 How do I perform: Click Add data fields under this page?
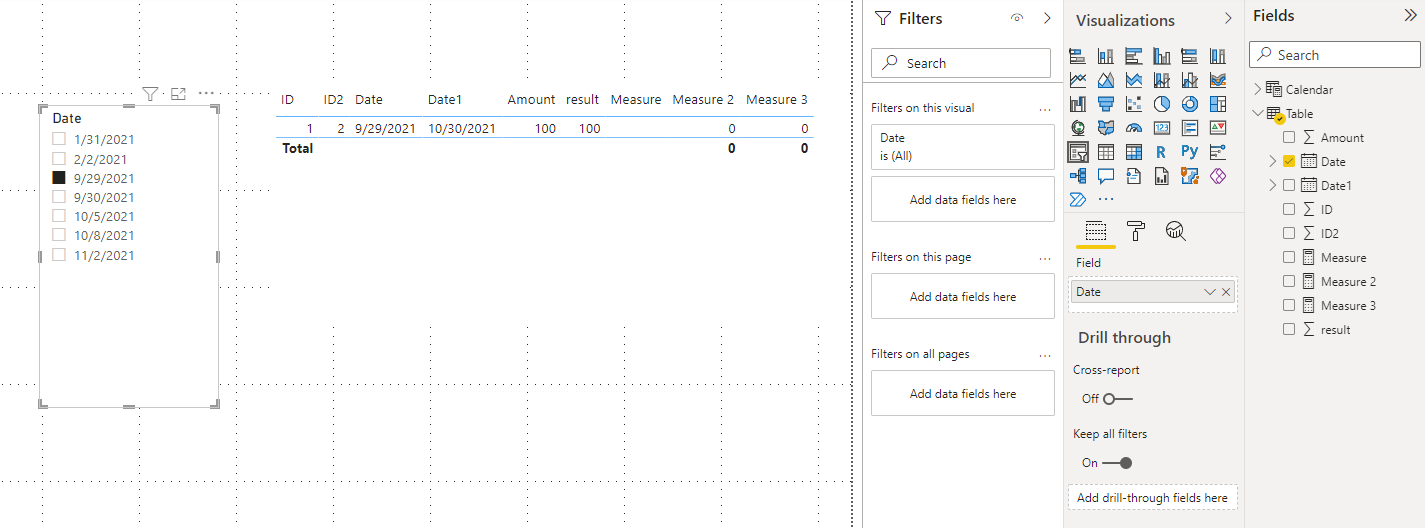point(963,296)
